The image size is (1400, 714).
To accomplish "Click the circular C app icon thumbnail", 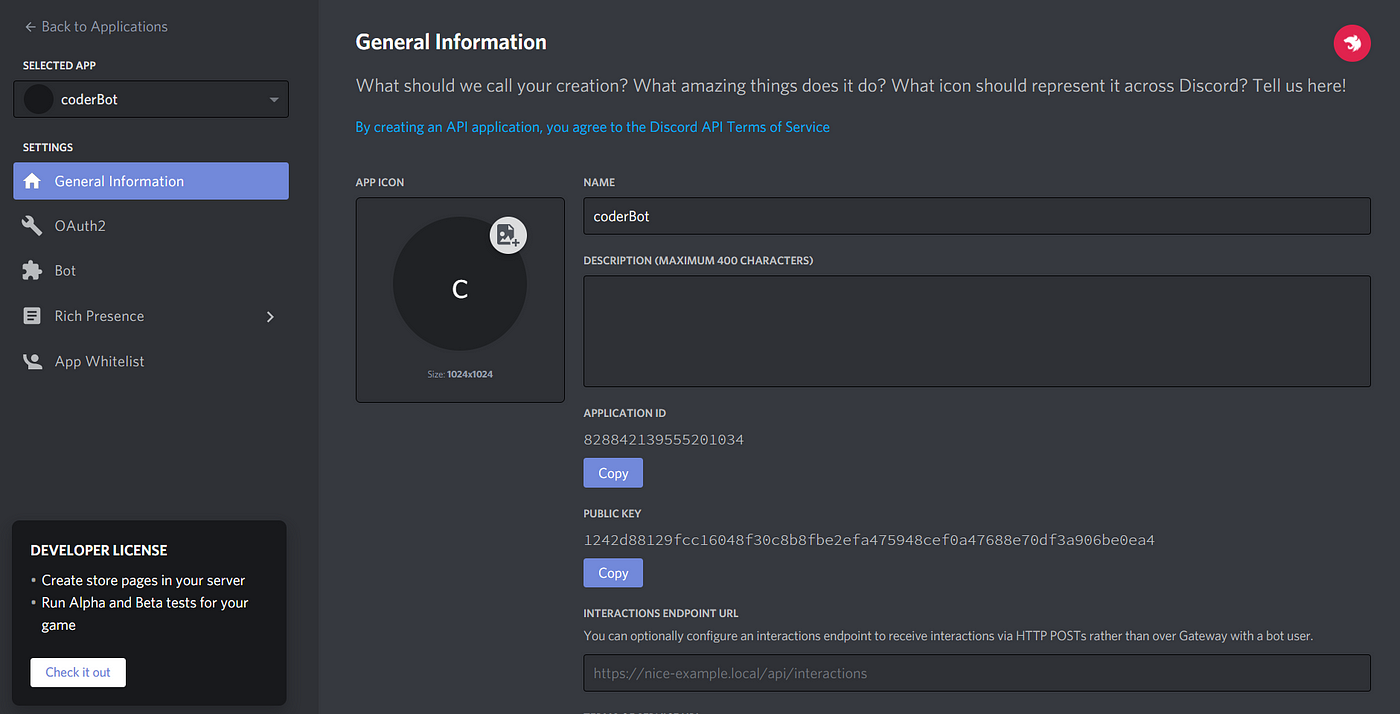I will 460,284.
